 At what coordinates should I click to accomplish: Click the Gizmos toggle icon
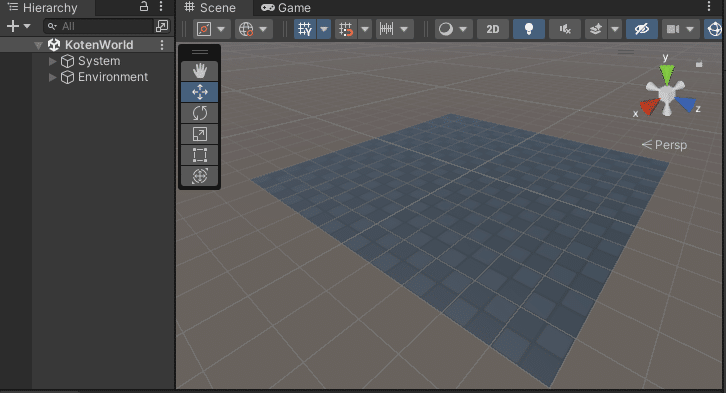pos(714,29)
